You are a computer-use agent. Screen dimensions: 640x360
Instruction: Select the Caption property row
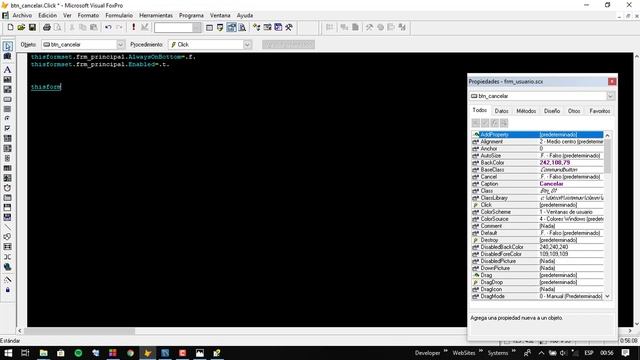coord(538,184)
